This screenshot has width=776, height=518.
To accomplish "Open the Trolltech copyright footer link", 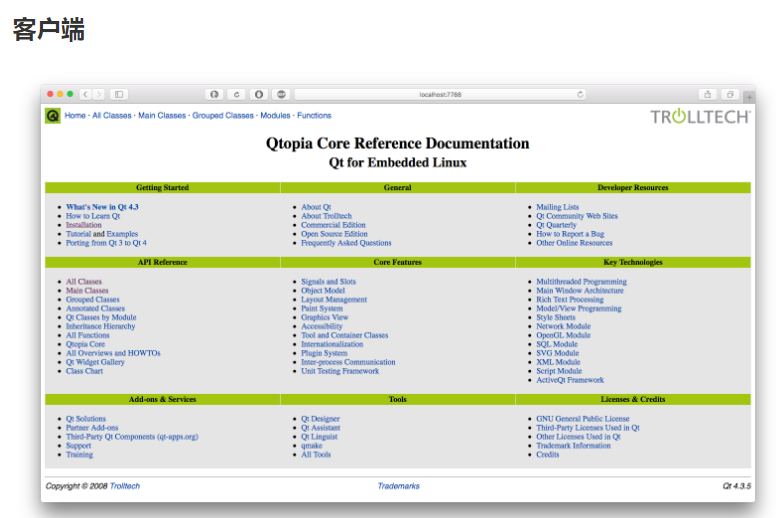I will click(x=125, y=486).
